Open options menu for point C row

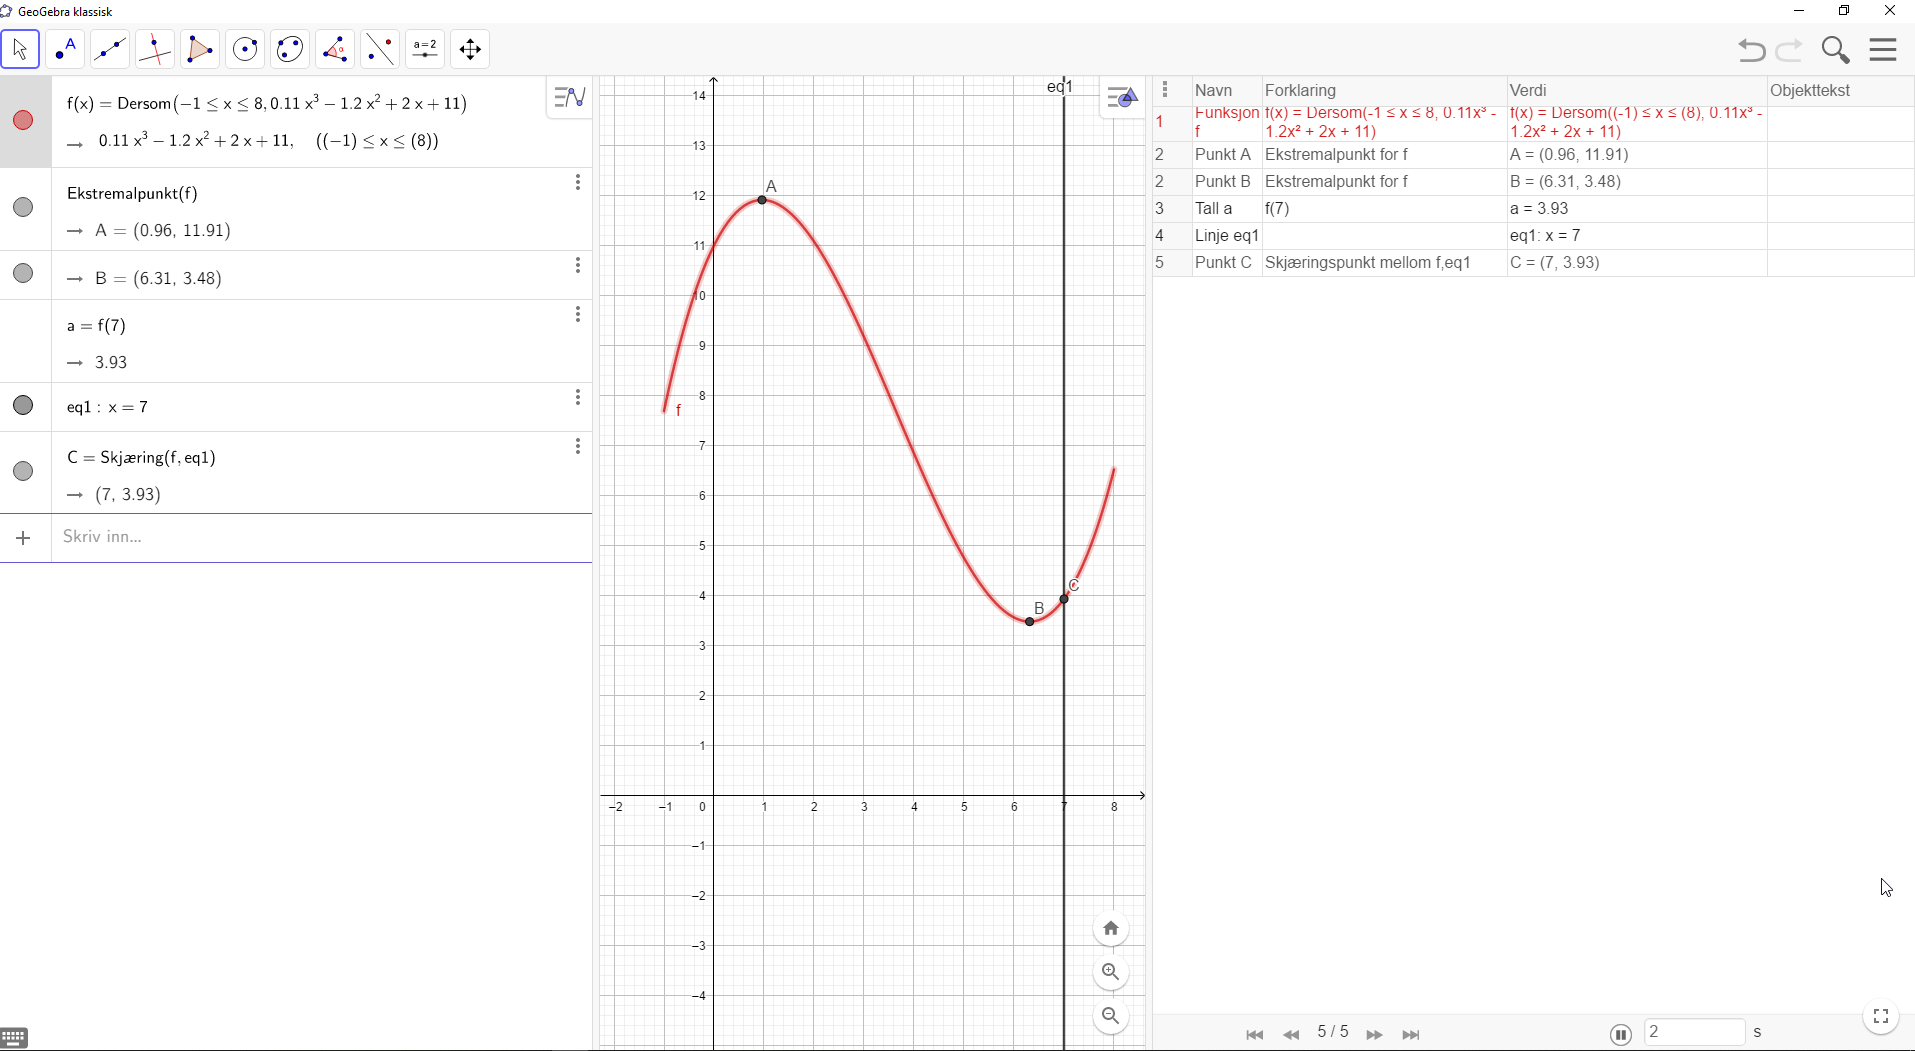[x=578, y=446]
